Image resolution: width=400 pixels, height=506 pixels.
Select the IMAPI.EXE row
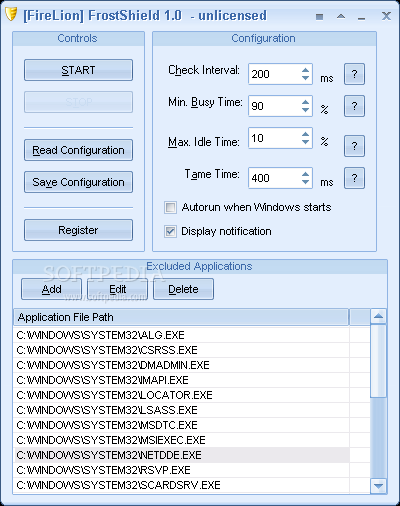tap(182, 380)
